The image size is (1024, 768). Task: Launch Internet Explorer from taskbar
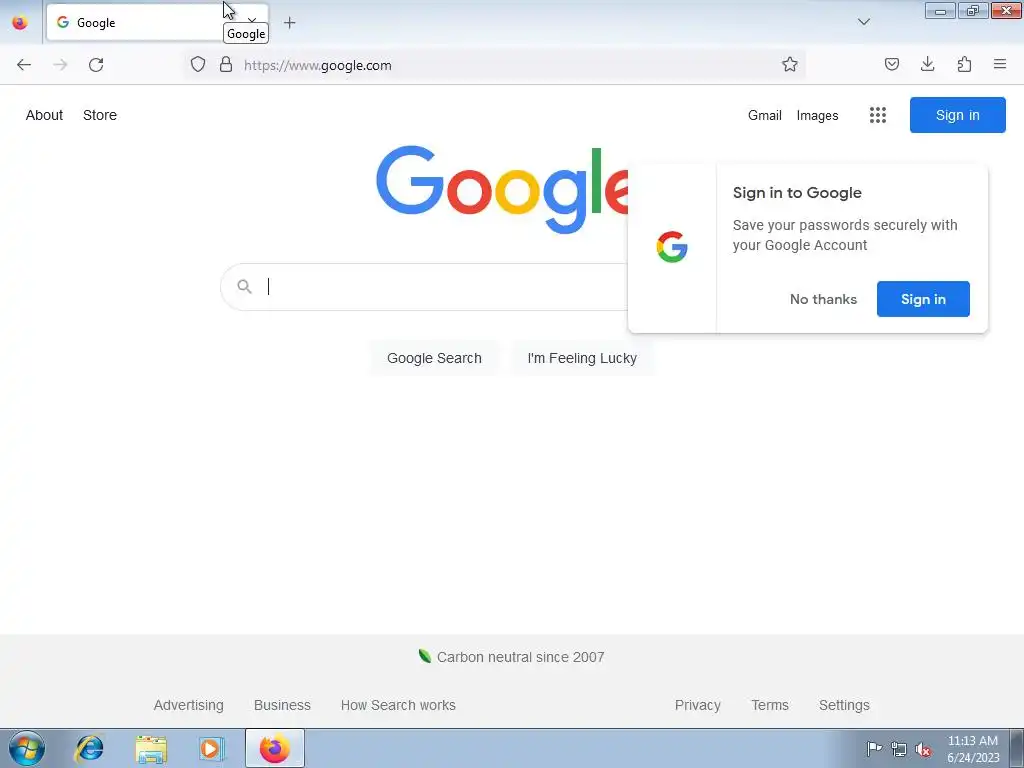pos(89,748)
